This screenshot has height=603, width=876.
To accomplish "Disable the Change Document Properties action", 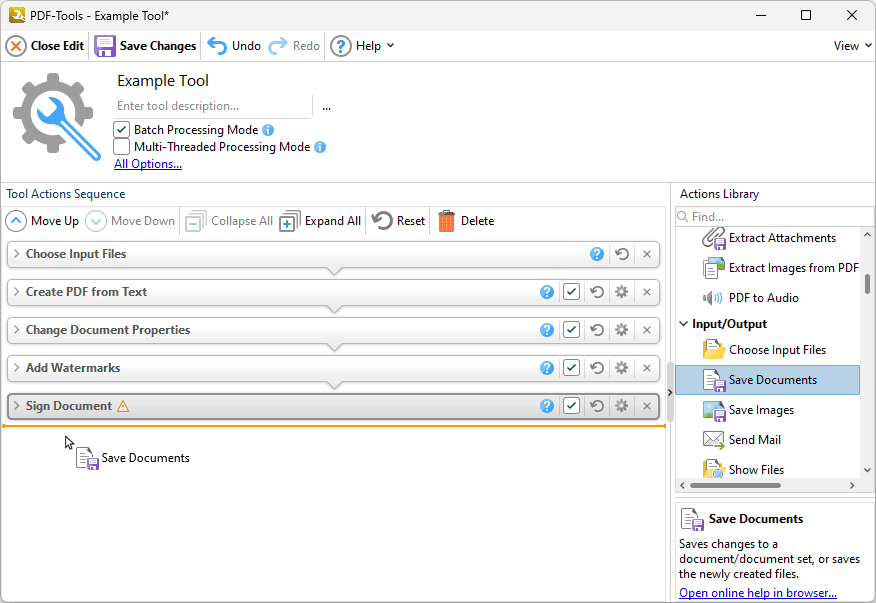I will [x=571, y=330].
